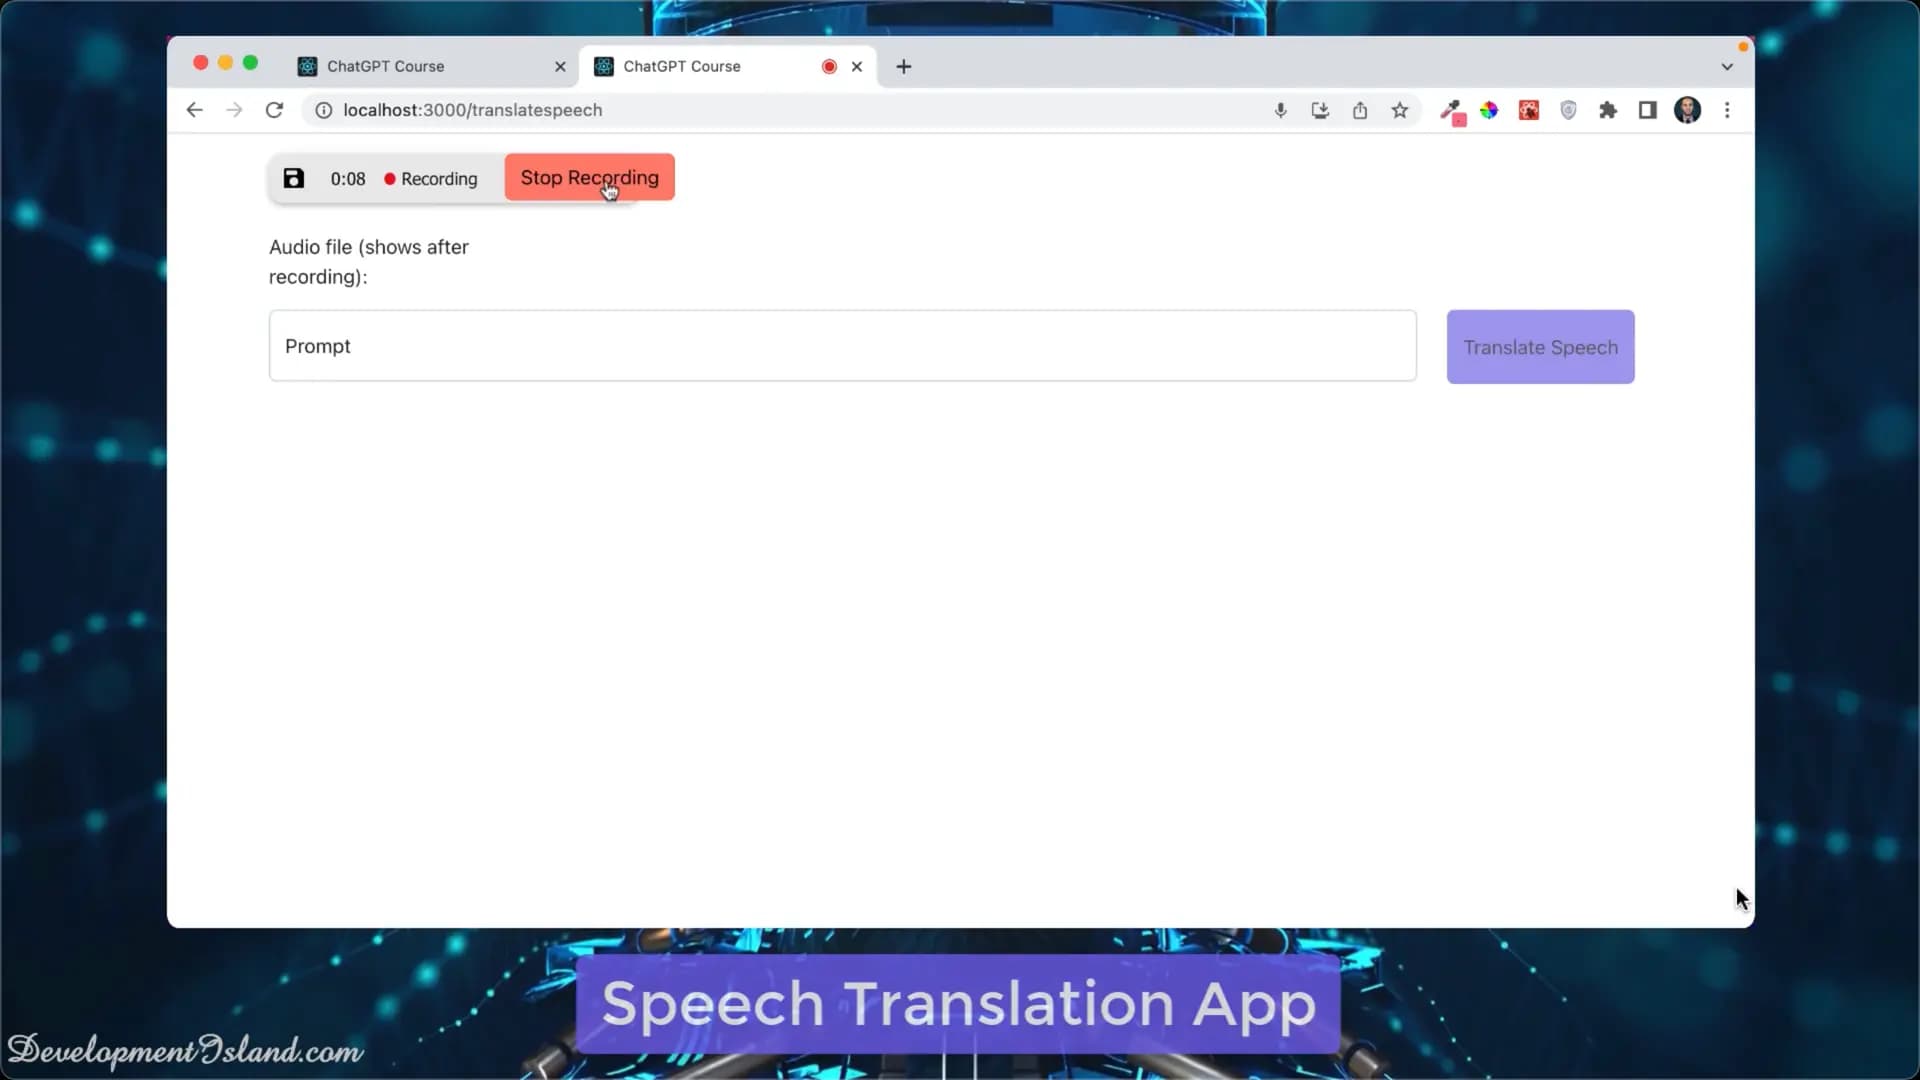Toggle the browser side panel icon
1920x1080 pixels.
(x=1646, y=110)
